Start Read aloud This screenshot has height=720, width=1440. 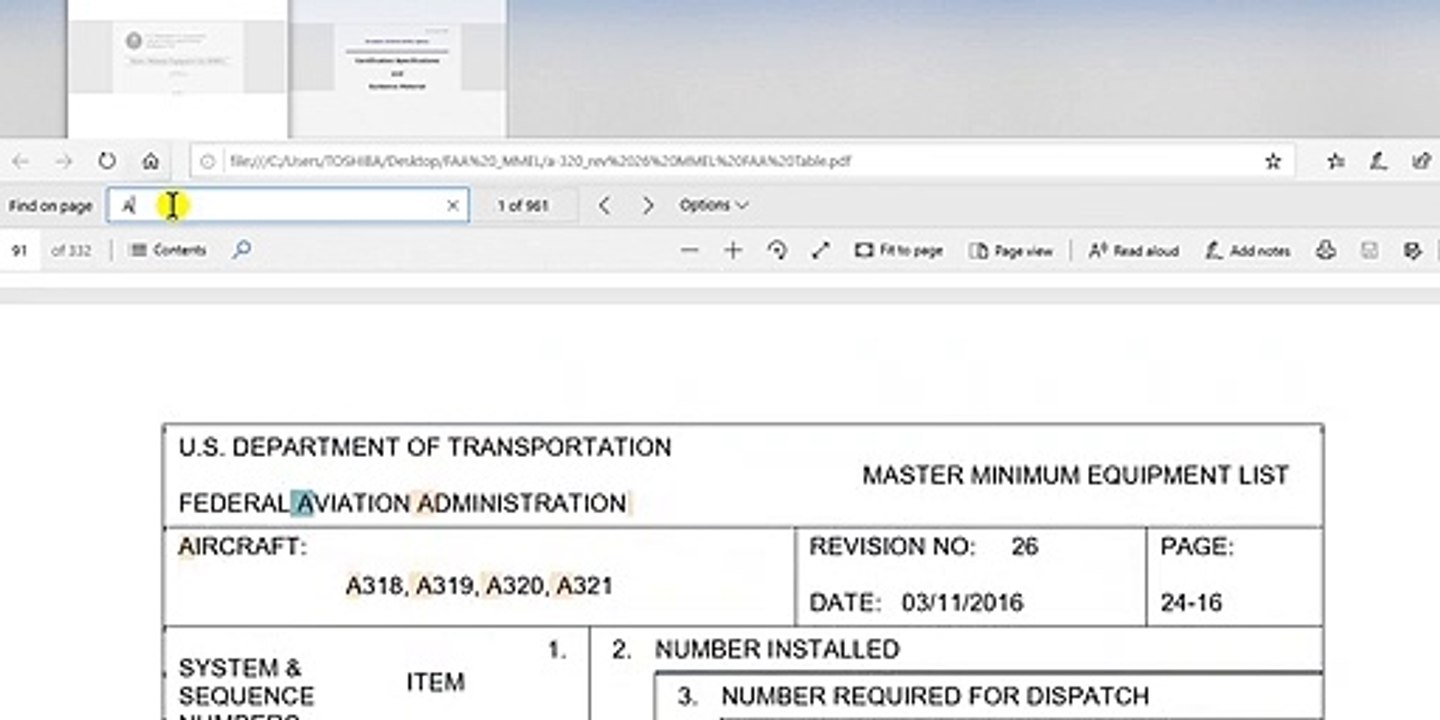point(1133,251)
